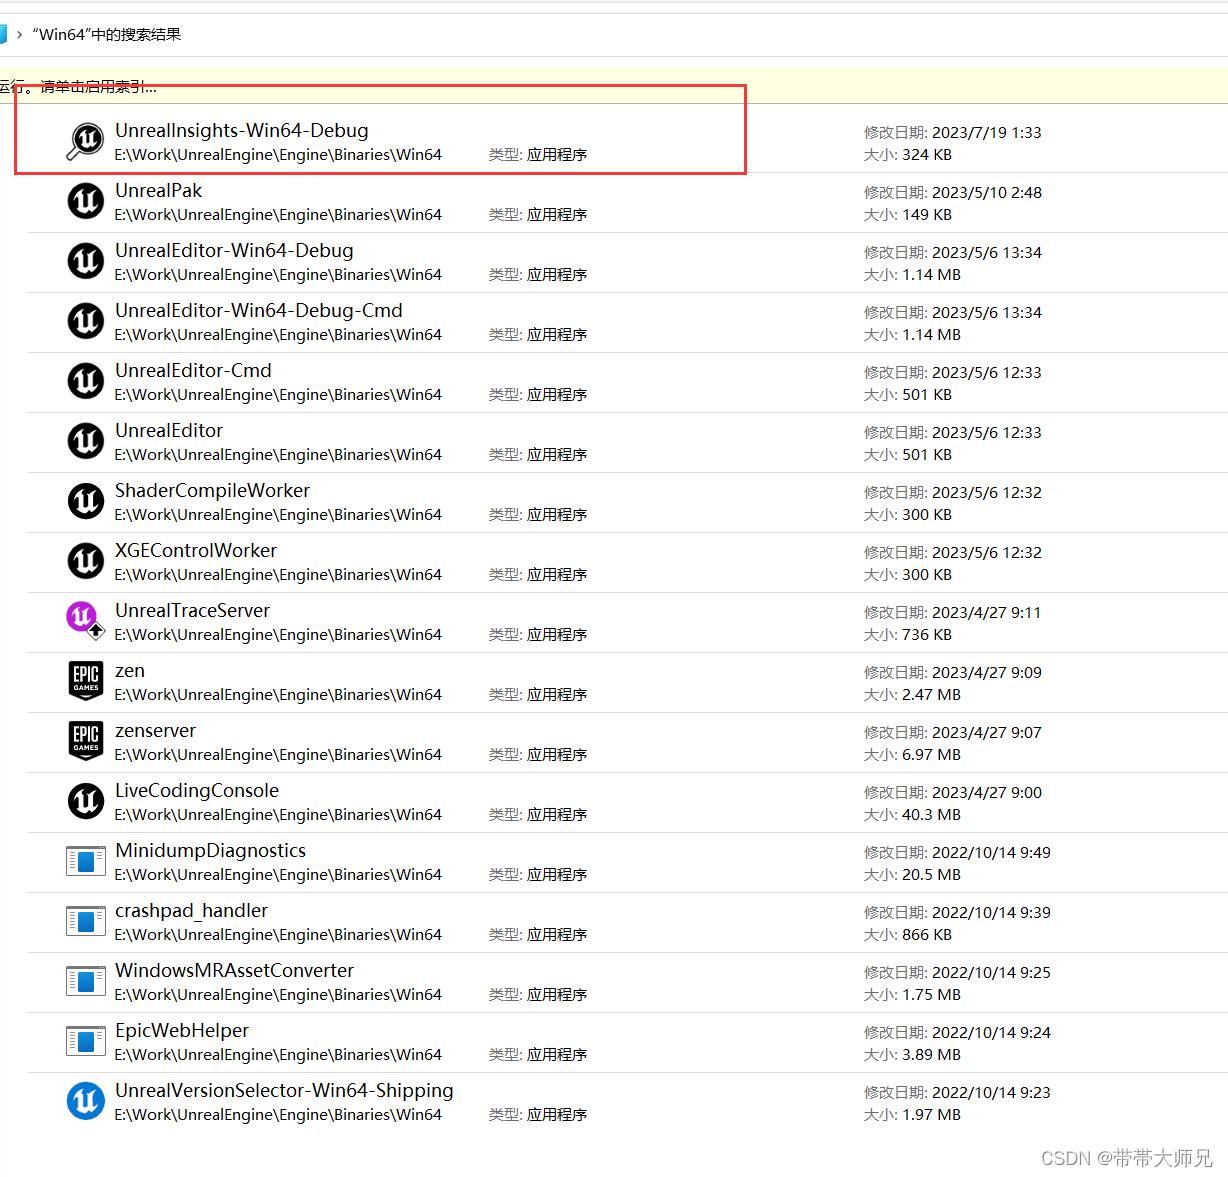
Task: Select the UnrealInsights-Win64-Debug file name
Action: point(242,130)
